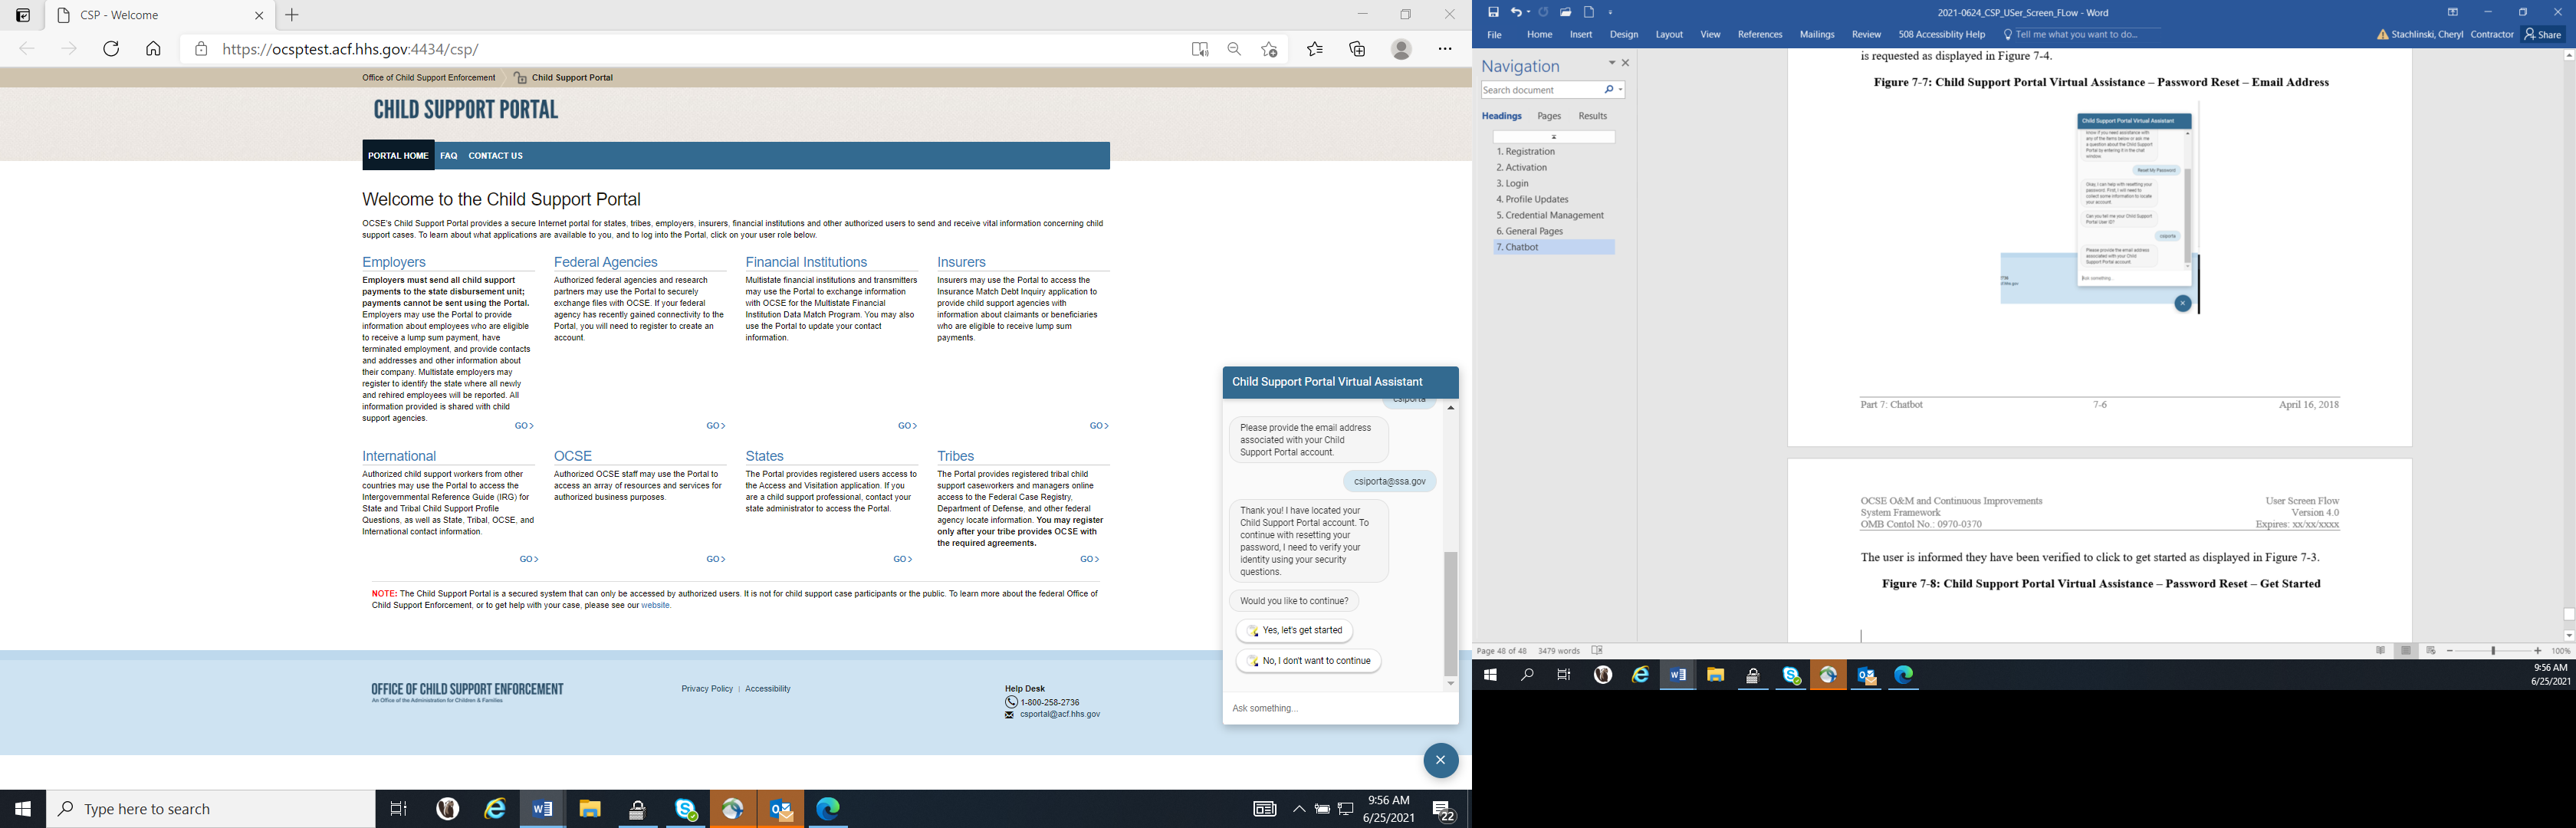Click the Undo arrow in Word
The image size is (2576, 828).
tap(1516, 12)
